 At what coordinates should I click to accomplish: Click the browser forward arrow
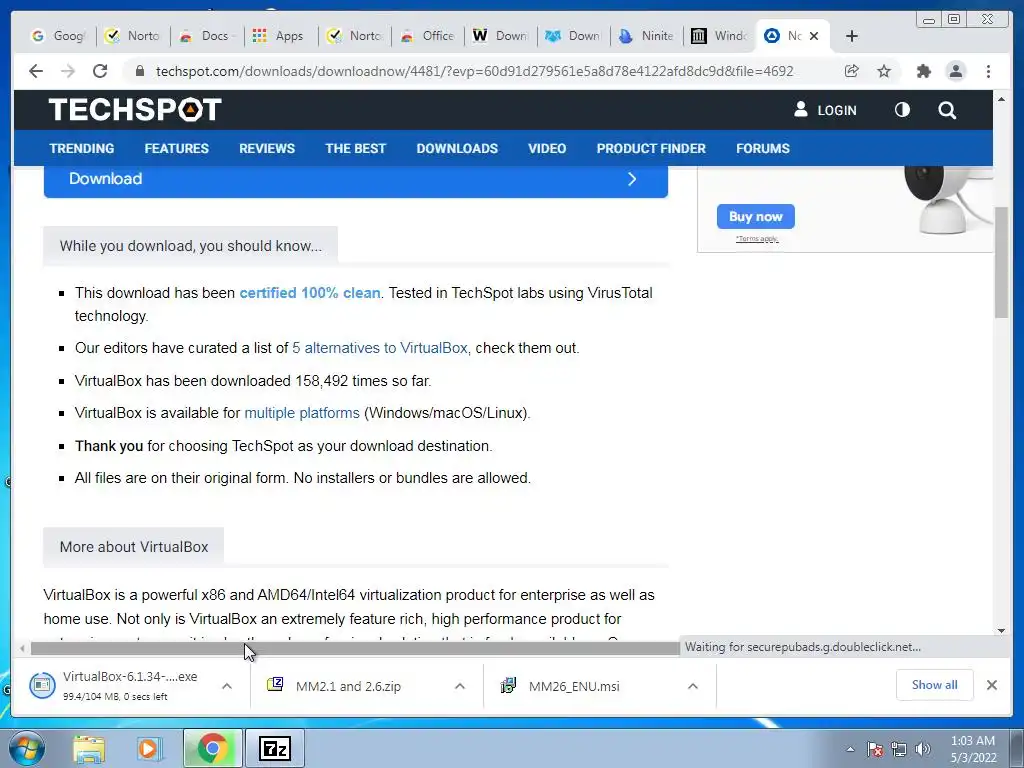point(68,71)
